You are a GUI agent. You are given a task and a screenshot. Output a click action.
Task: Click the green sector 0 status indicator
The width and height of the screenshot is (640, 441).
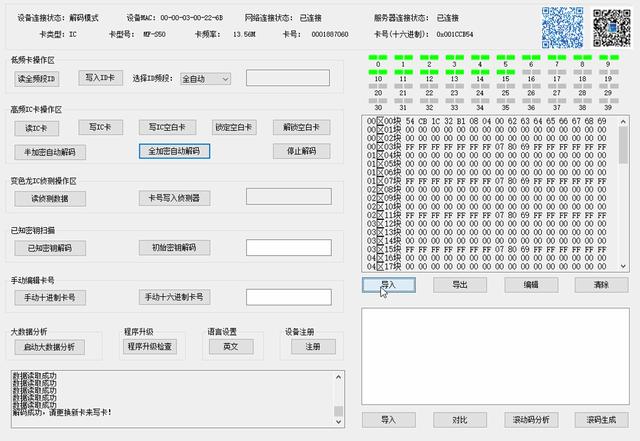(x=378, y=58)
